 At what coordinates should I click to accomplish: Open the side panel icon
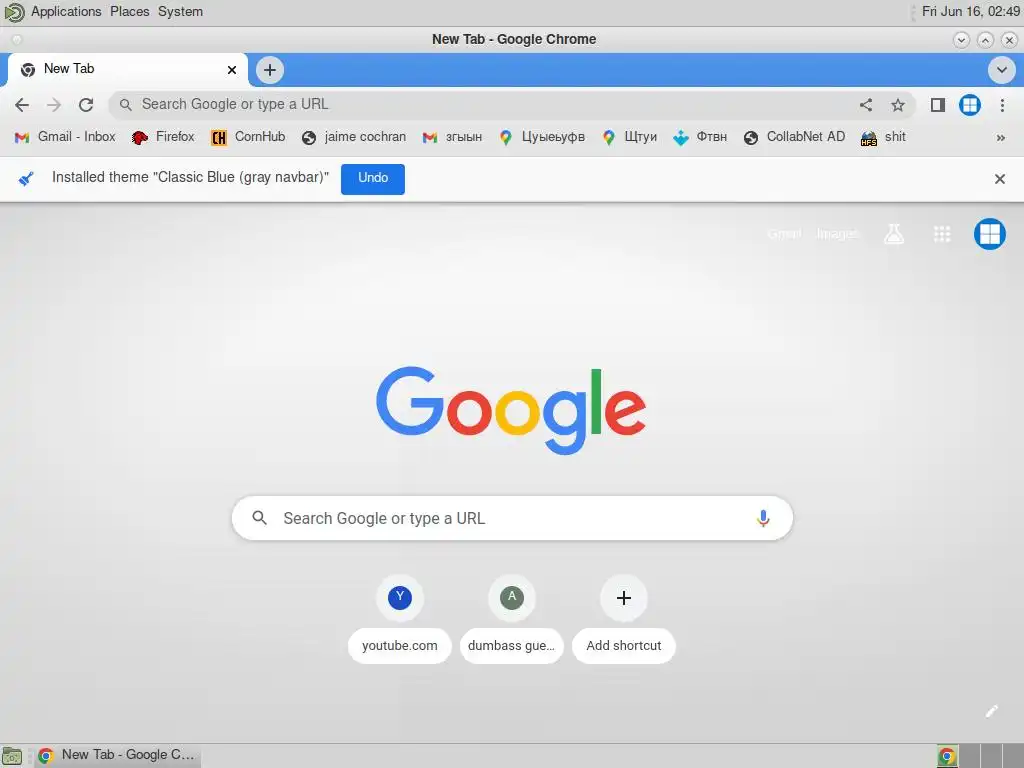pos(938,104)
